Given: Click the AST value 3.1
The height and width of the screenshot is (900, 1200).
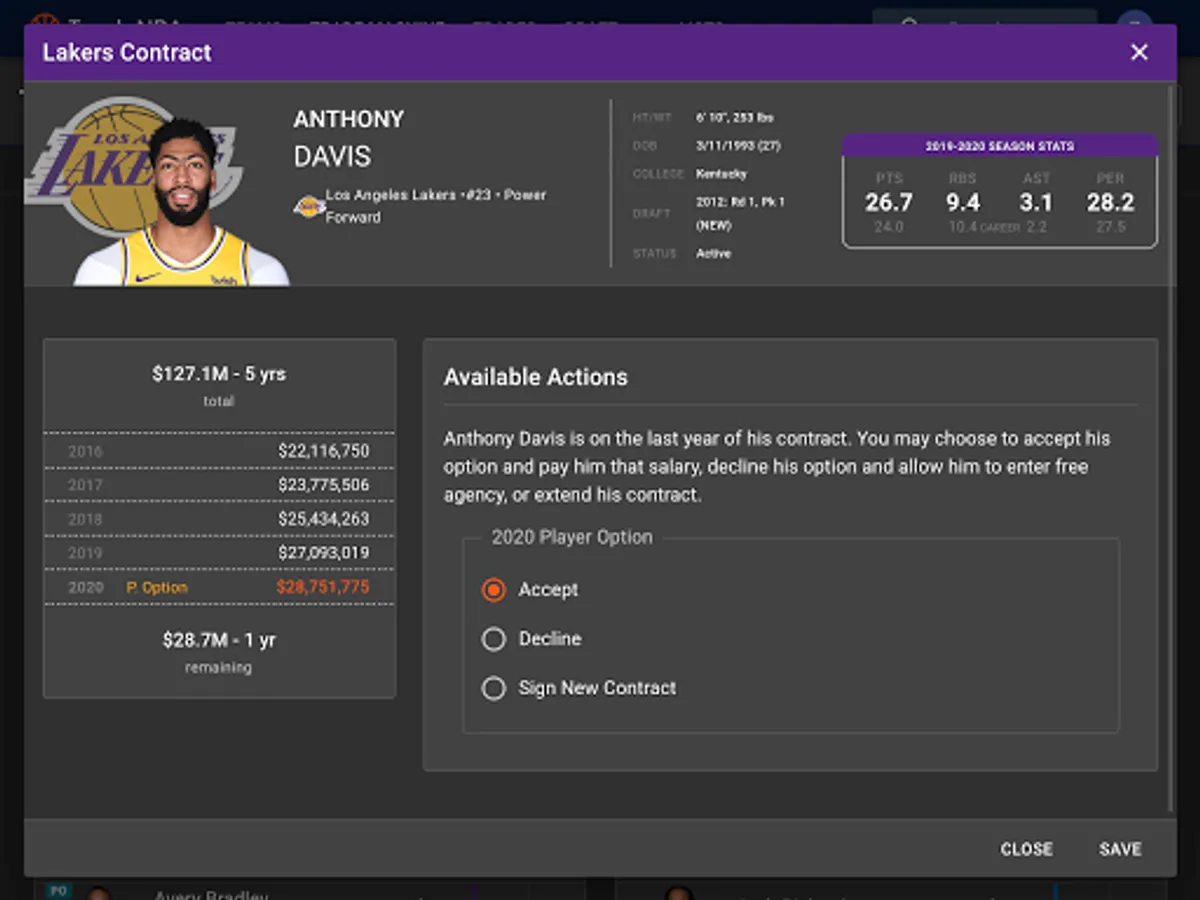Looking at the screenshot, I should 1036,203.
